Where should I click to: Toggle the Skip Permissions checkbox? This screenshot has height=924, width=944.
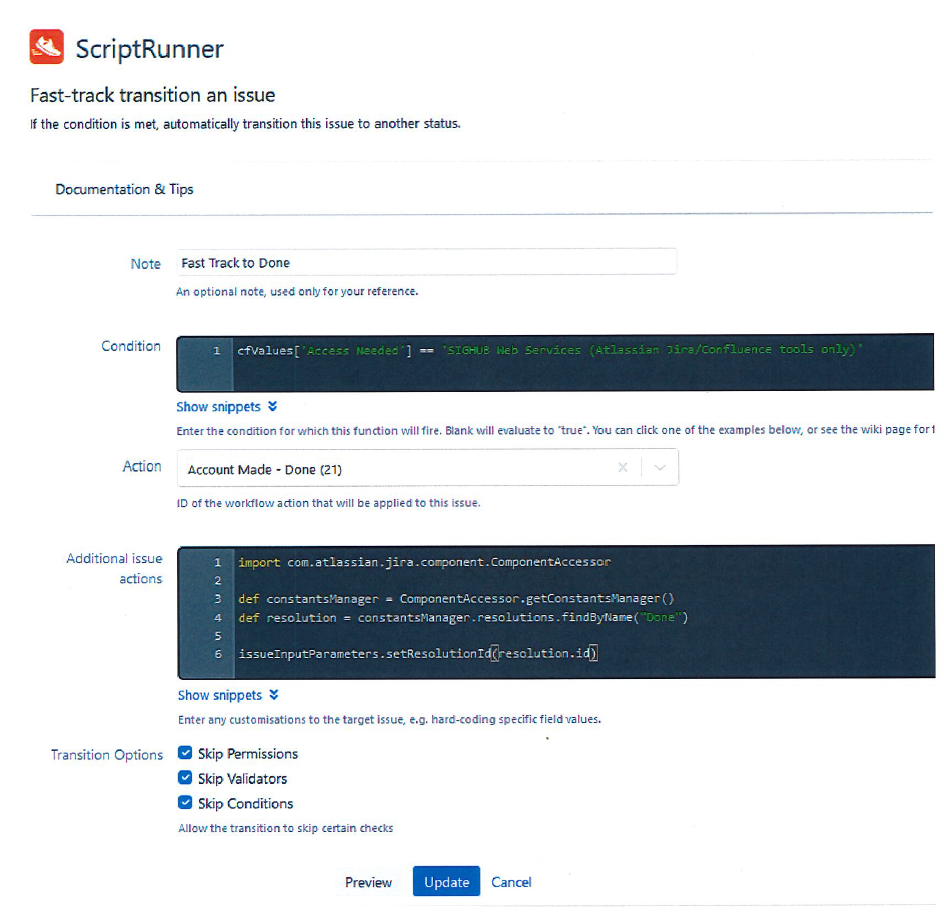click(185, 753)
